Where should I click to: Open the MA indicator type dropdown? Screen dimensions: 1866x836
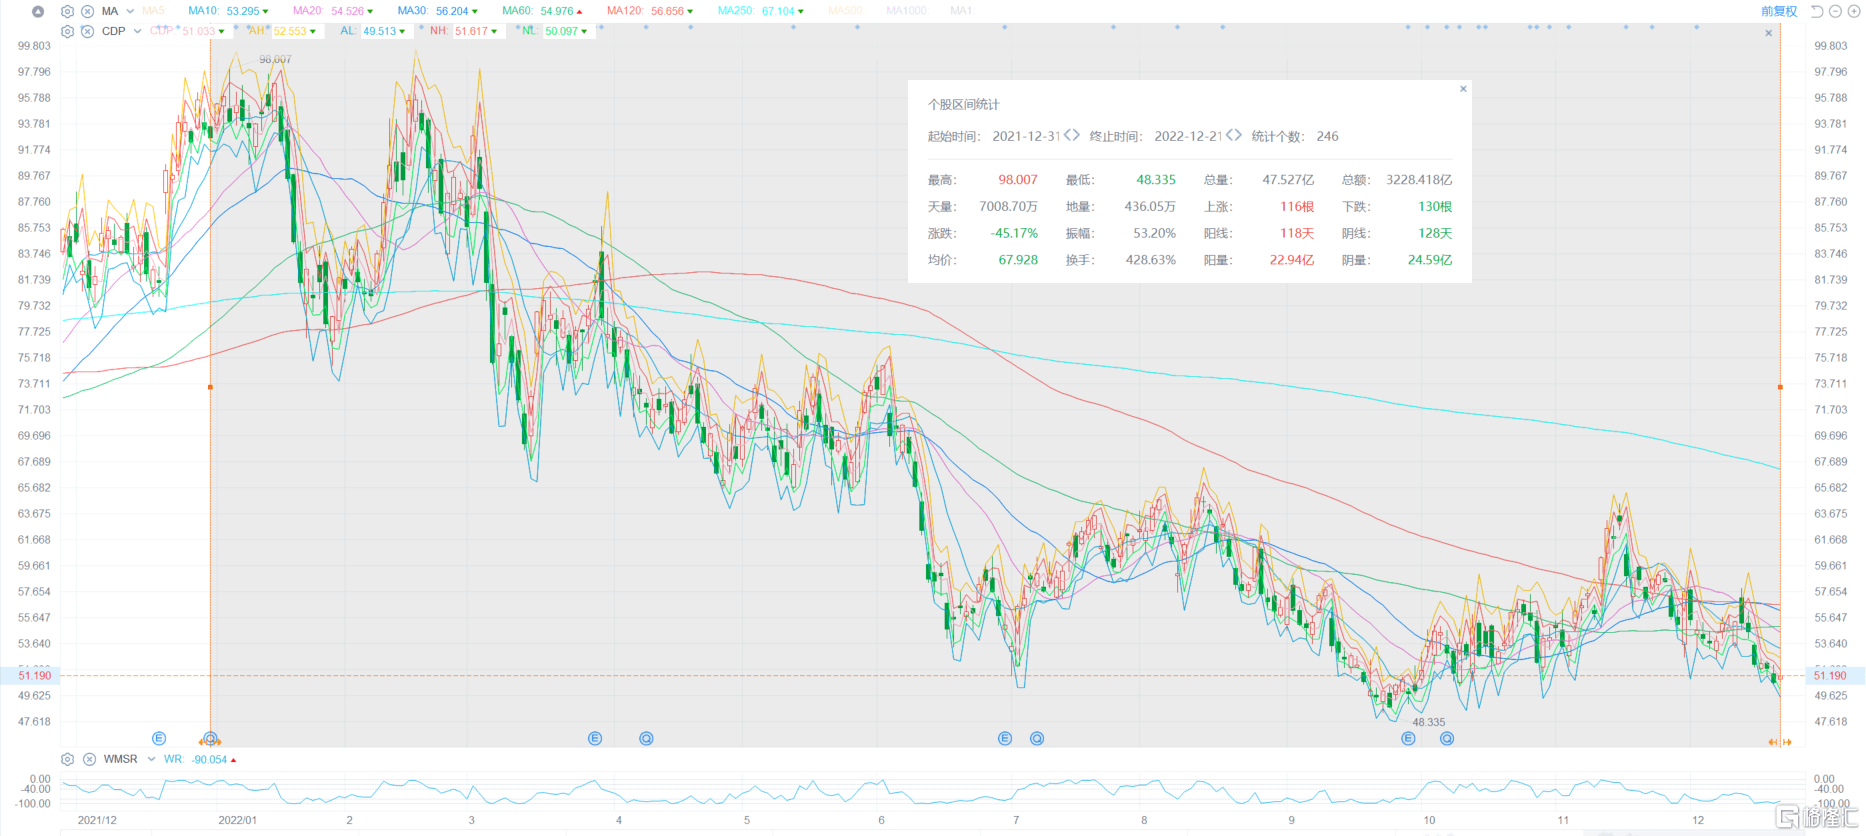click(130, 11)
